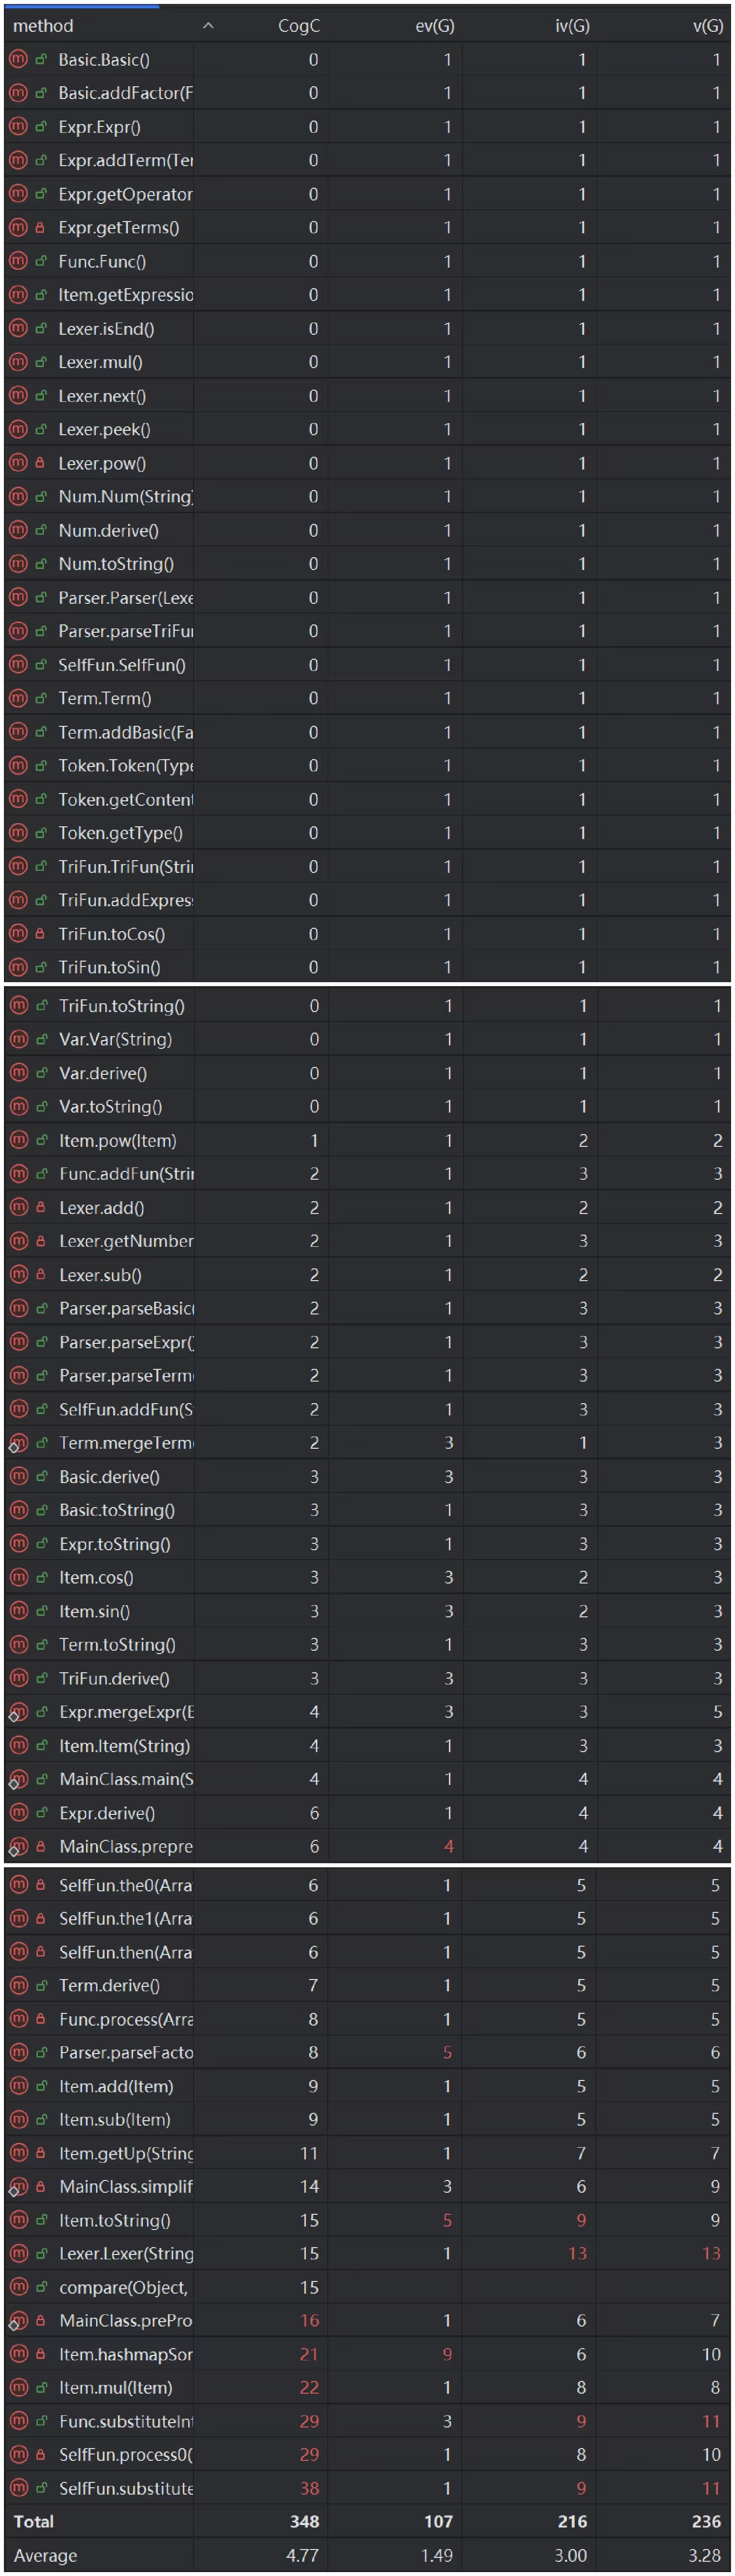Screen dimensions: 735x2576
Task: Click the method icon beside Basic.Basic()
Action: (18, 60)
